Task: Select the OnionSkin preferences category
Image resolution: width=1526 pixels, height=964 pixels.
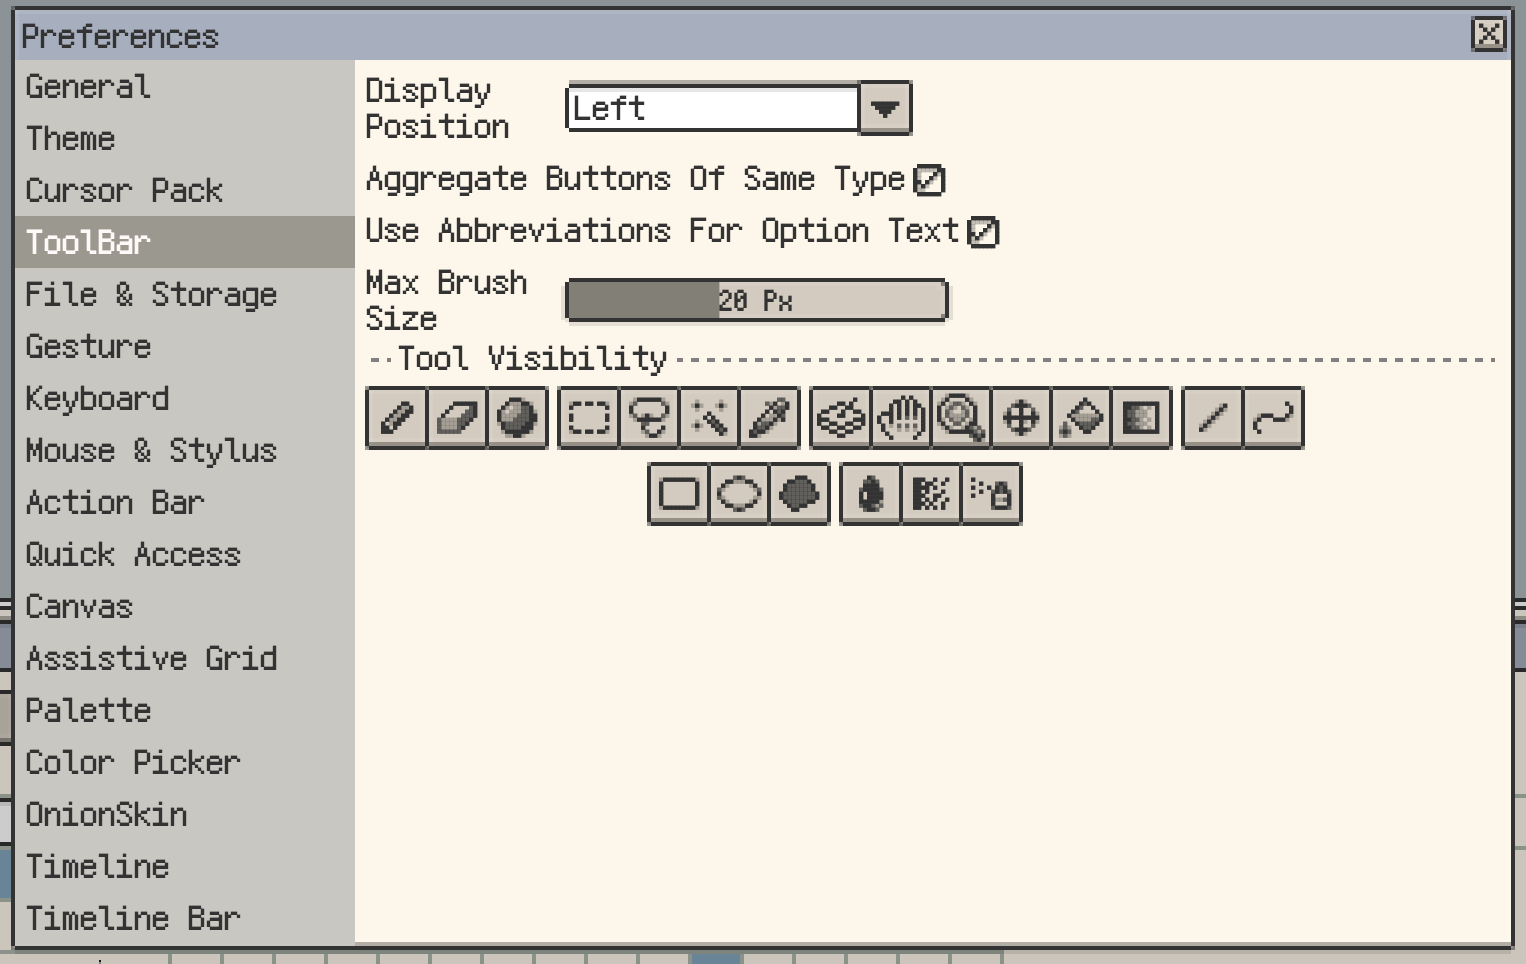Action: pyautogui.click(x=106, y=815)
